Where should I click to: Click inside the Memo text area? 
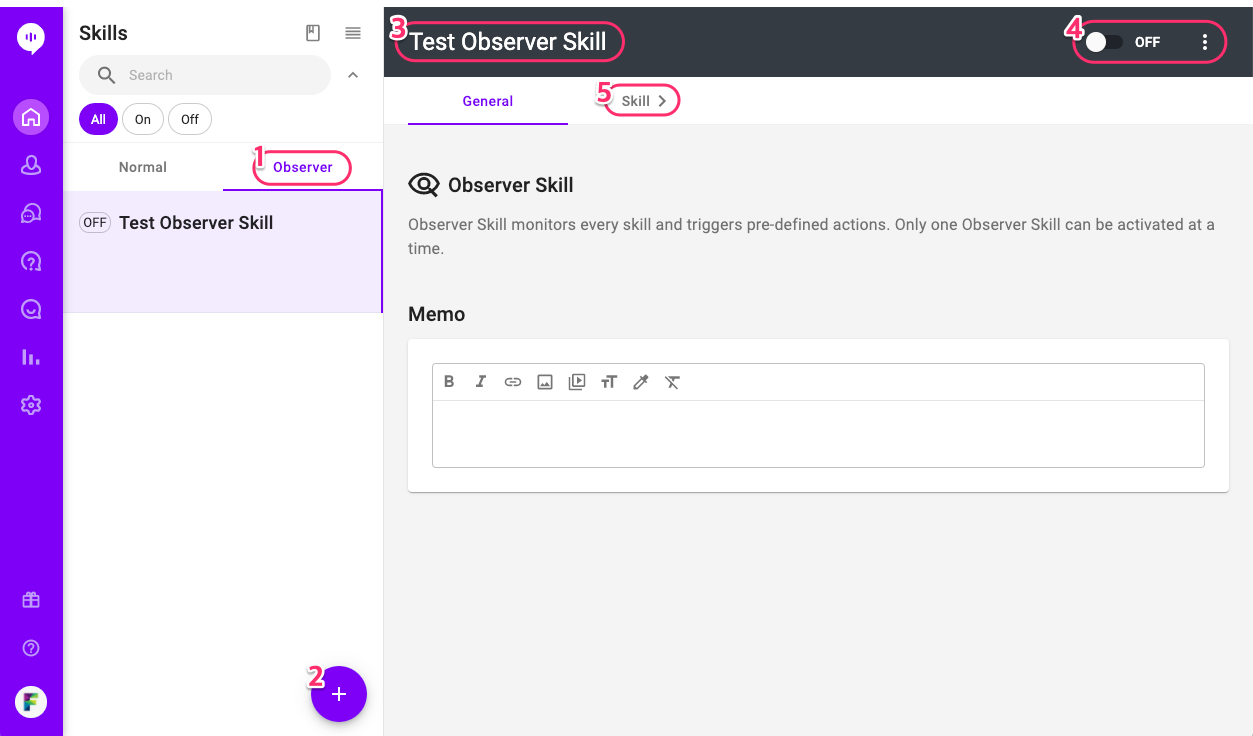818,433
